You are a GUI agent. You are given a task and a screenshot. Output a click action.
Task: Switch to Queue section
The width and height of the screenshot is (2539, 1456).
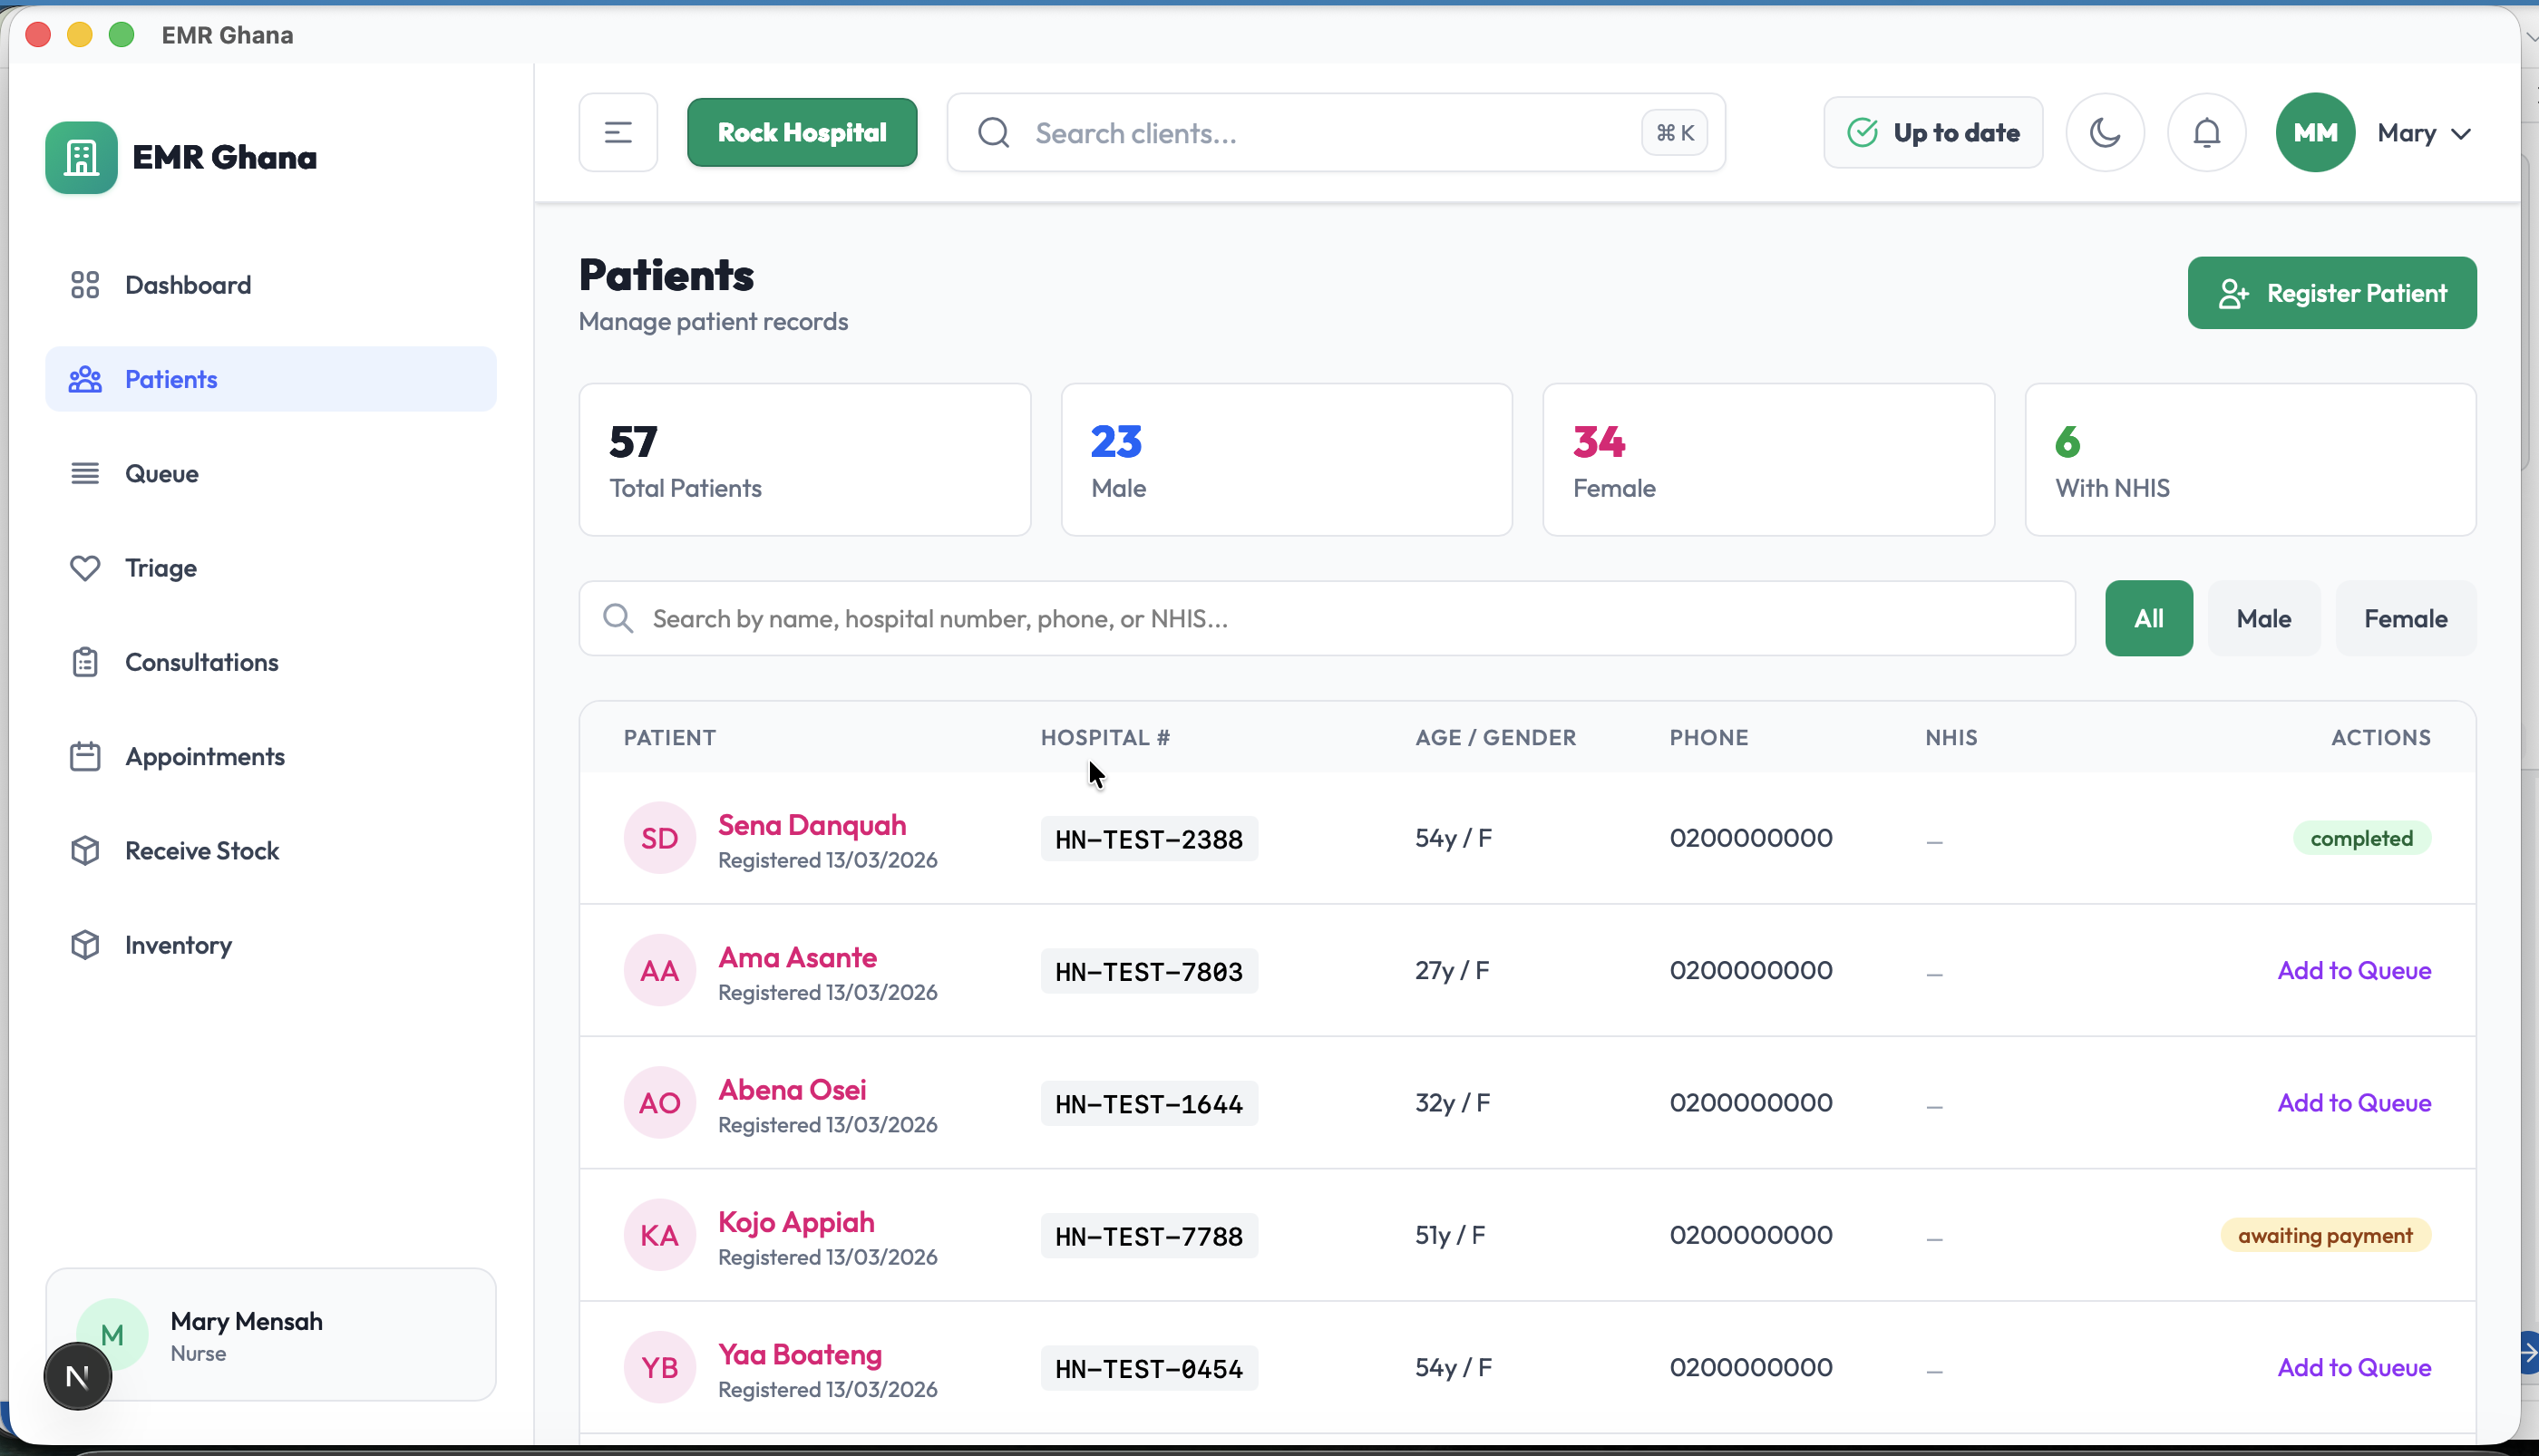(x=161, y=474)
